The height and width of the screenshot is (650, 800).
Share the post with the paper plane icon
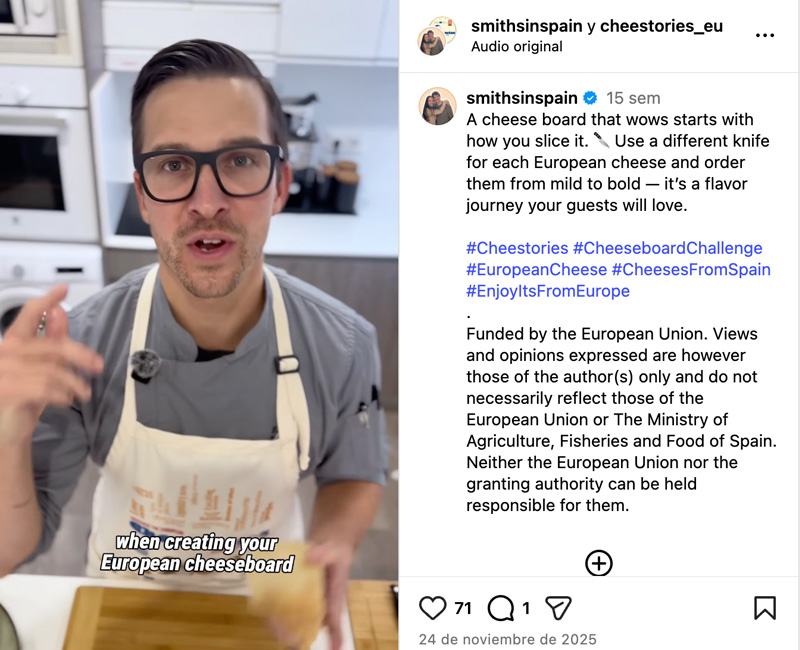(x=558, y=608)
